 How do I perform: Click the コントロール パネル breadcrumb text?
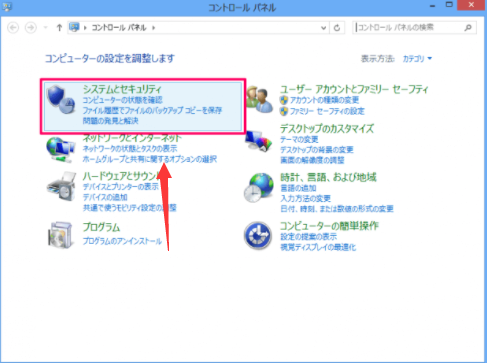119,28
